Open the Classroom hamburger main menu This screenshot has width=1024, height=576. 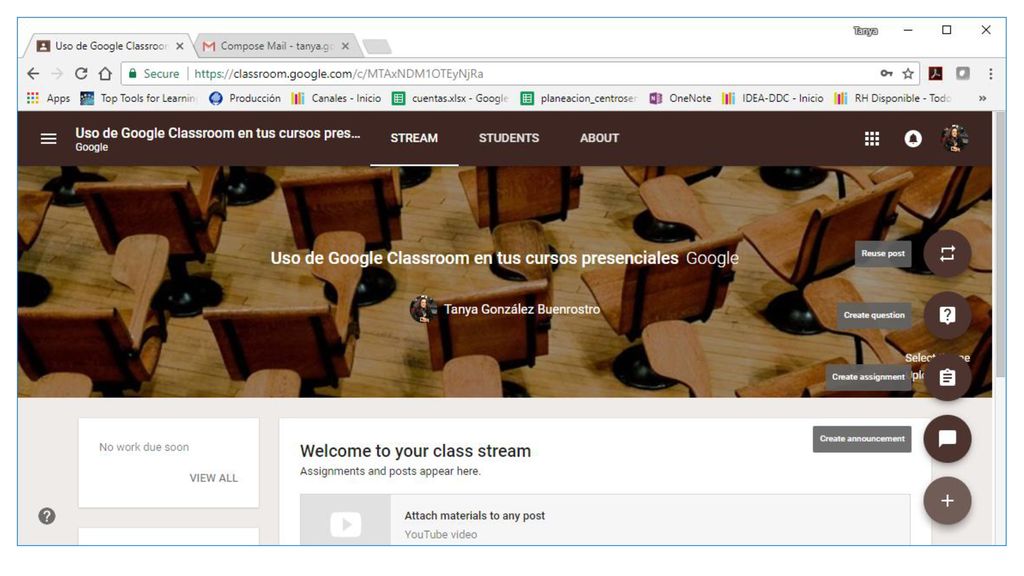[x=48, y=138]
